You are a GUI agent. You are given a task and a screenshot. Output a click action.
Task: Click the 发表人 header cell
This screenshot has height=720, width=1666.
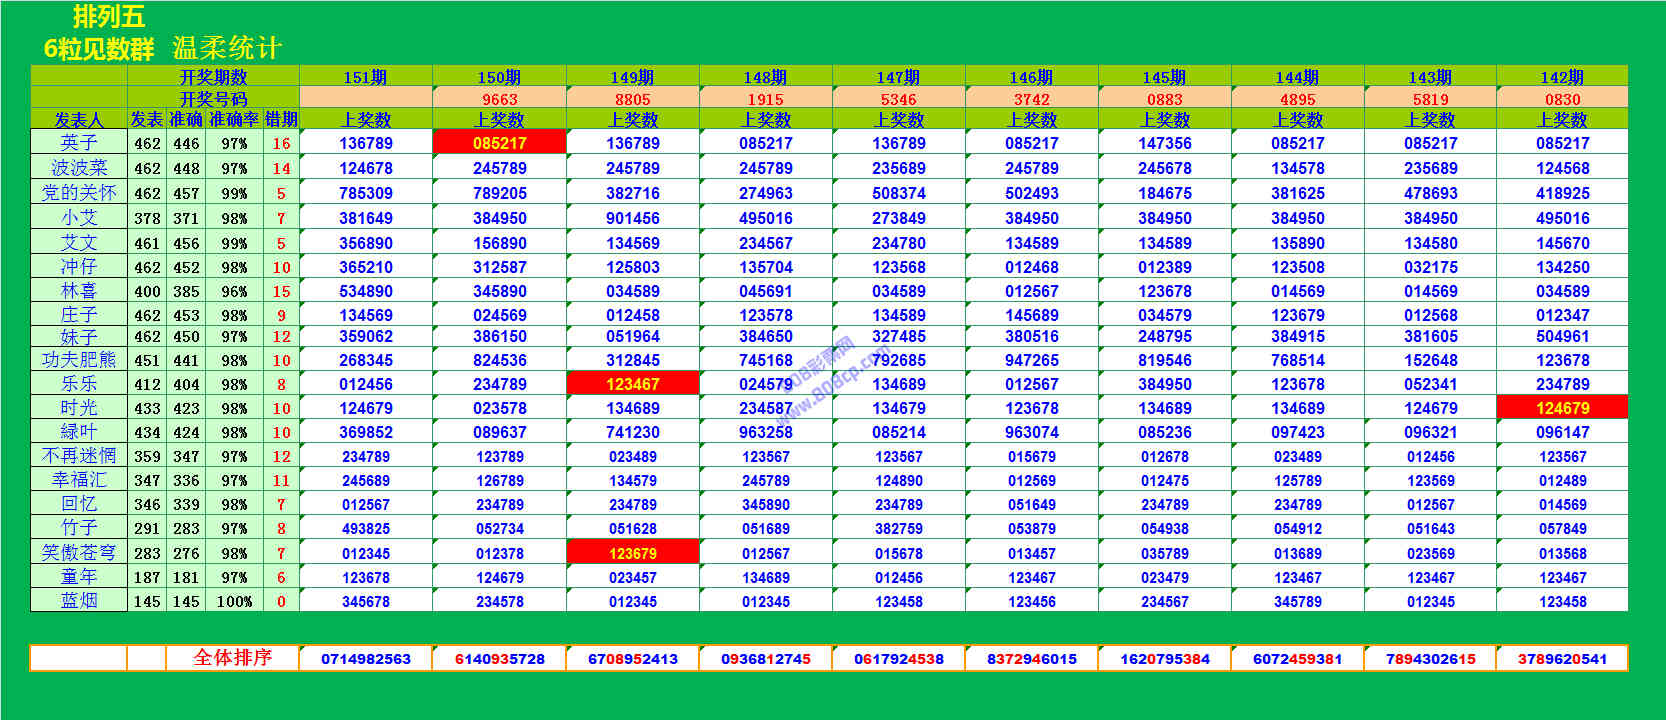[x=79, y=119]
